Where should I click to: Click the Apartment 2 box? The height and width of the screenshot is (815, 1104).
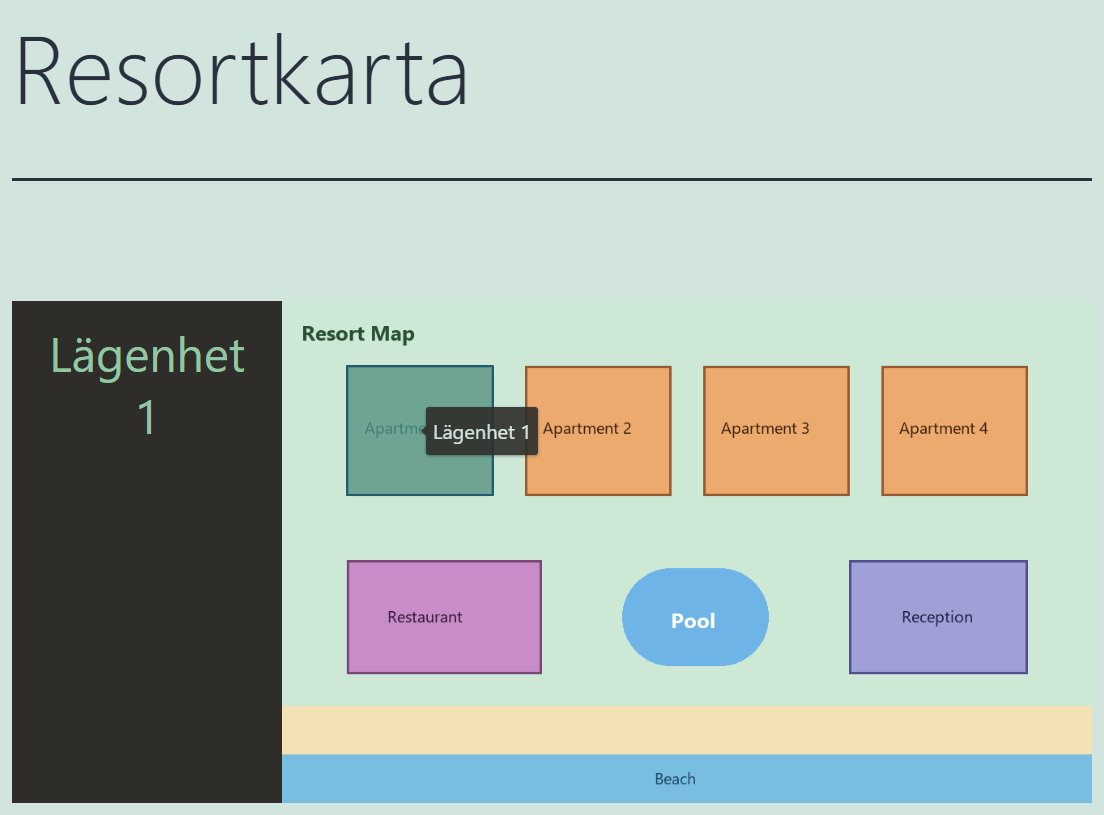pos(598,431)
